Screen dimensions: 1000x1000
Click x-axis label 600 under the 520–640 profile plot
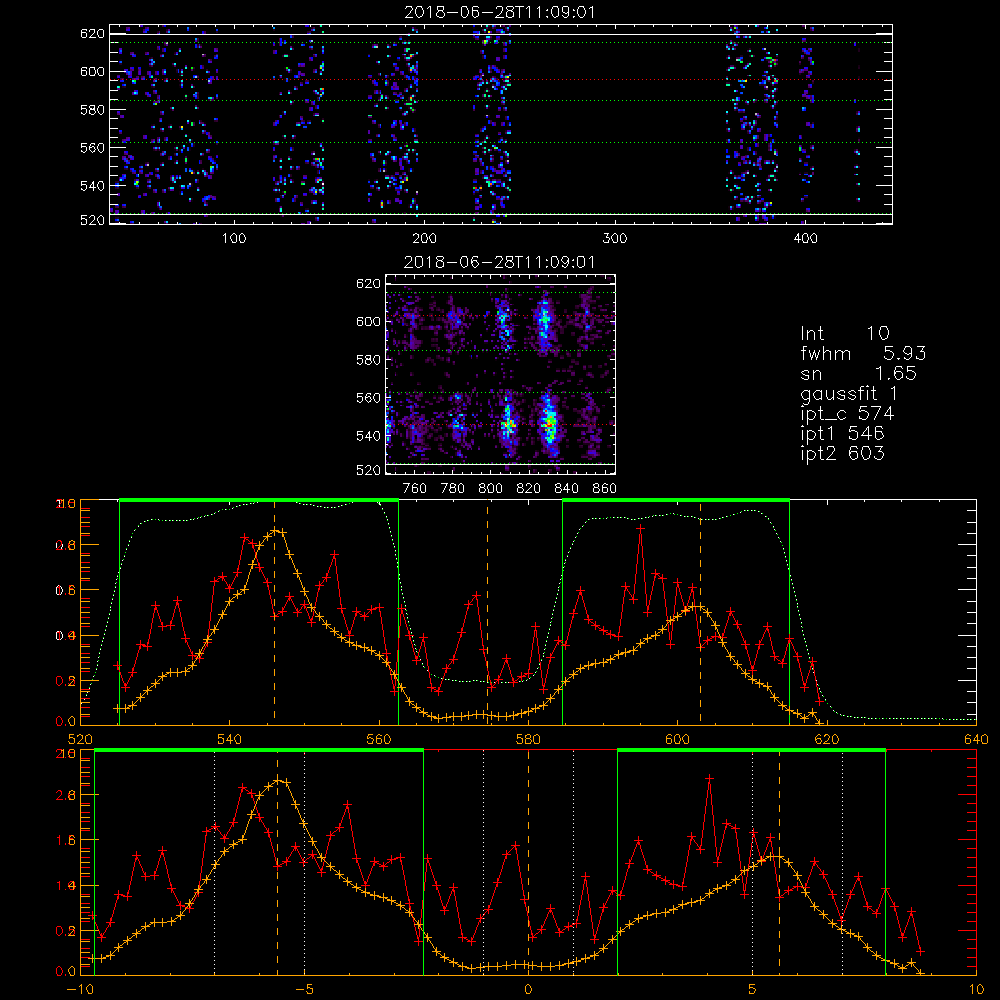(677, 739)
